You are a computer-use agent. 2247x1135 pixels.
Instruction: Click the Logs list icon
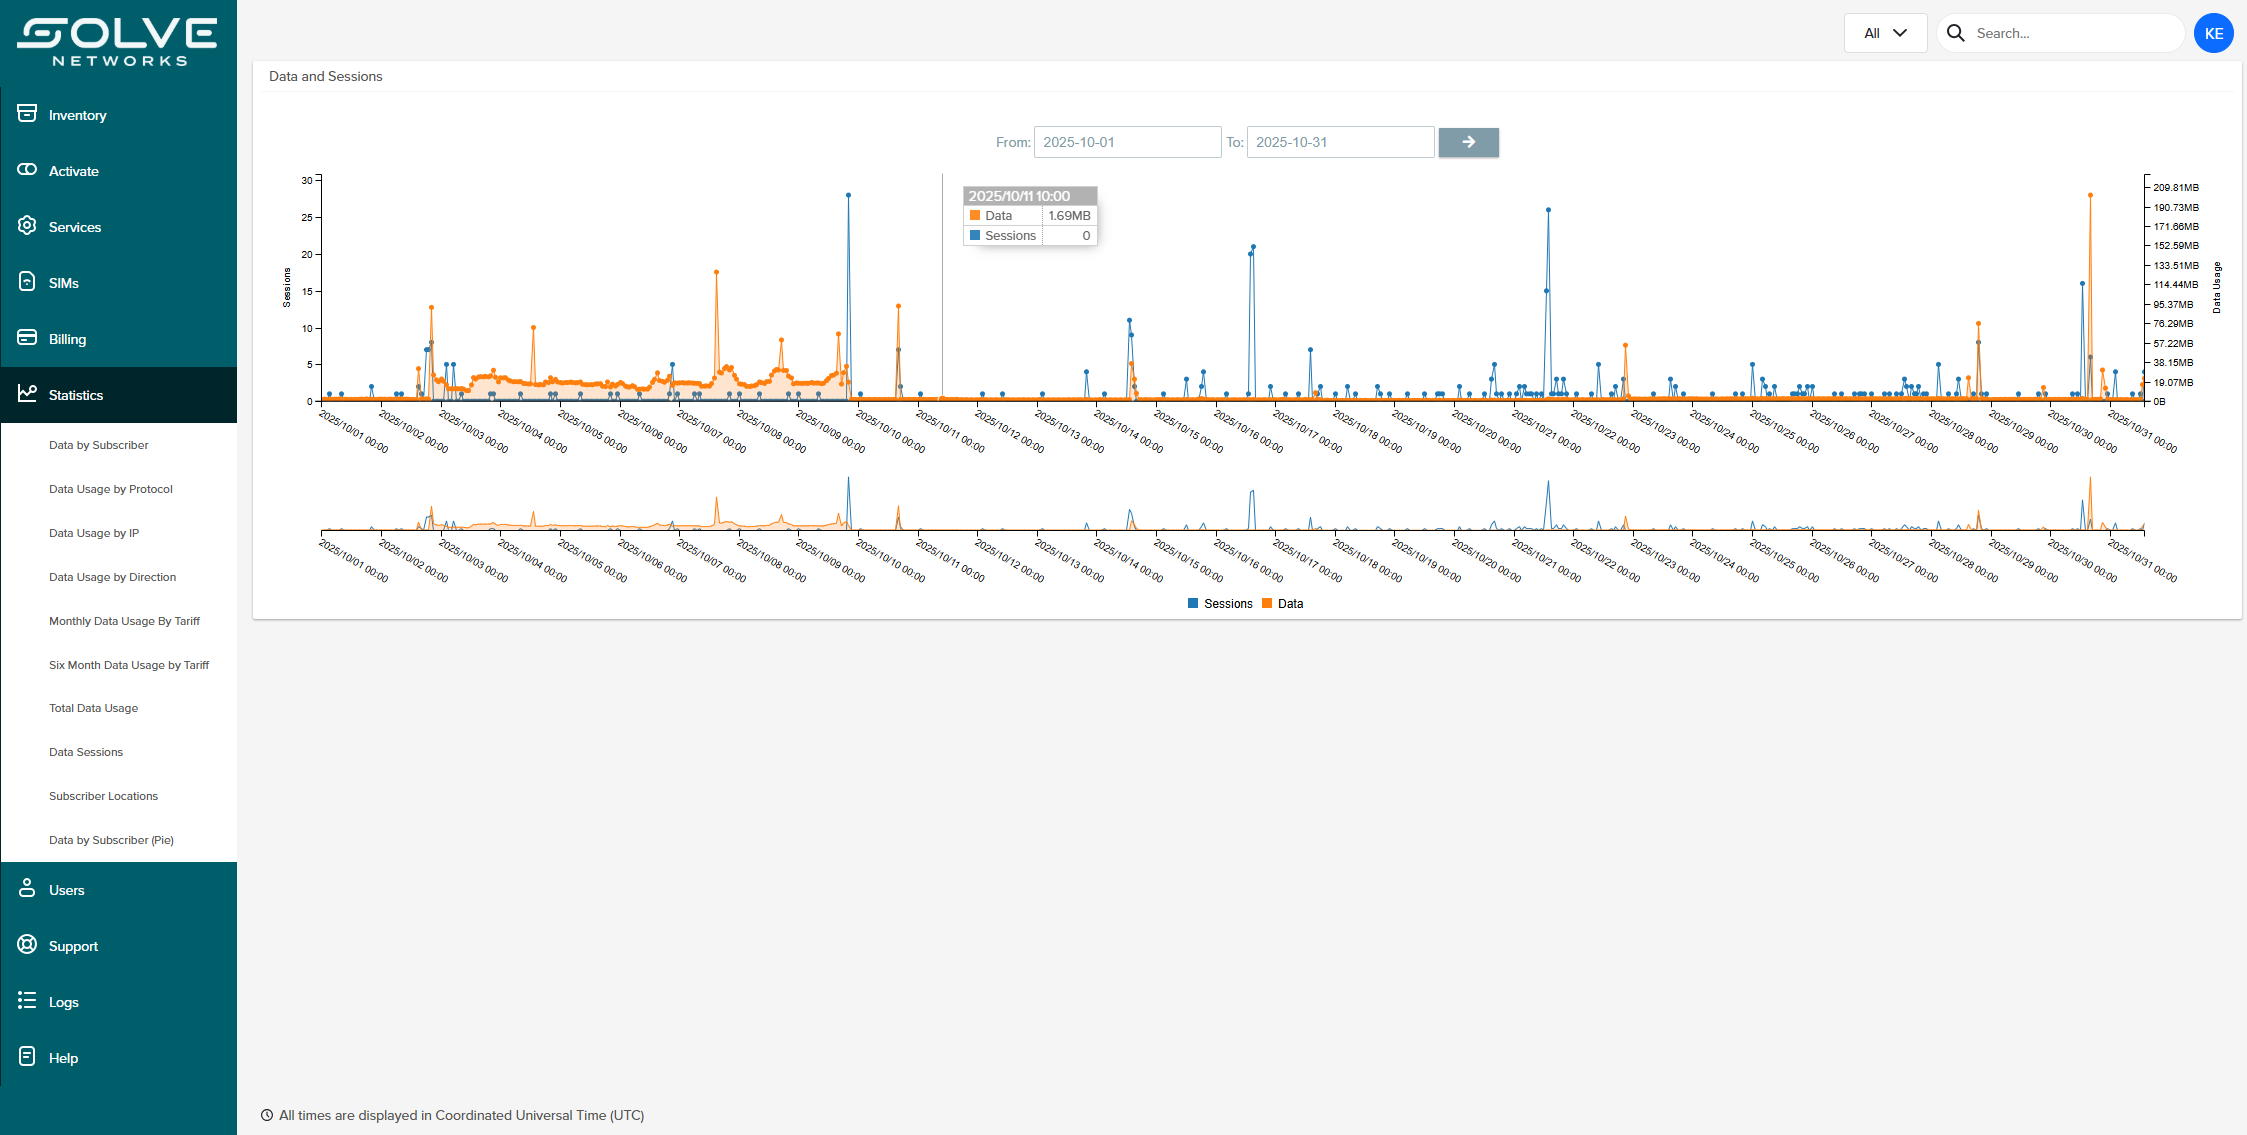click(x=27, y=1001)
